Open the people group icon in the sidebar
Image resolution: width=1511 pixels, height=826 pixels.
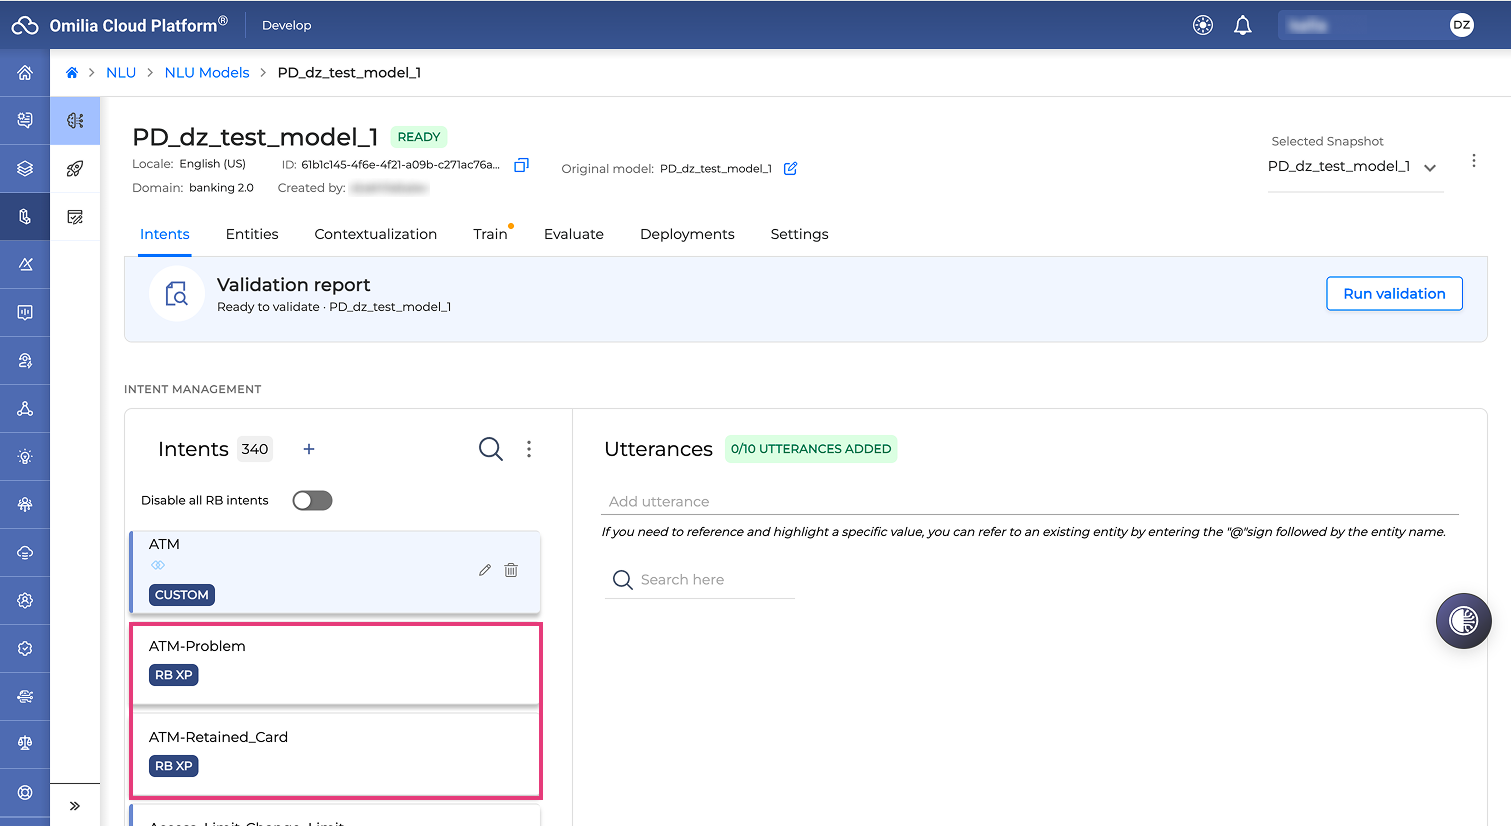coord(25,505)
